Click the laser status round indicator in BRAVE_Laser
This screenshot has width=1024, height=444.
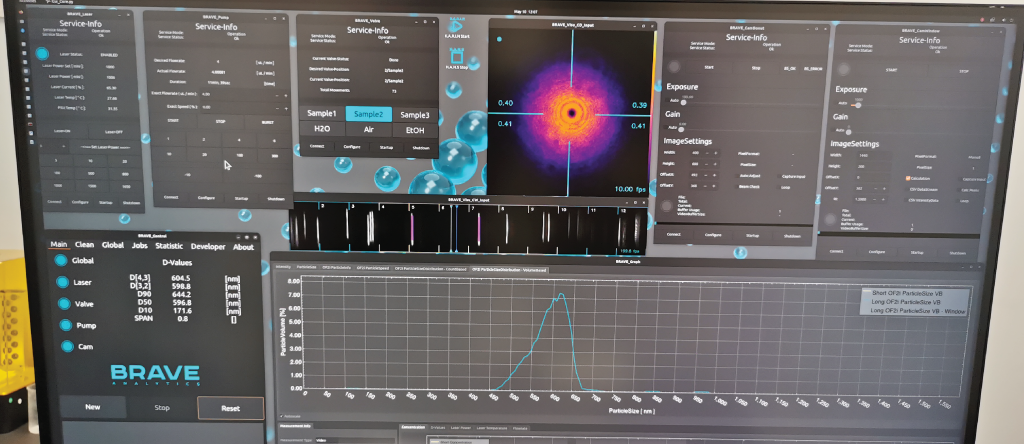[42, 54]
